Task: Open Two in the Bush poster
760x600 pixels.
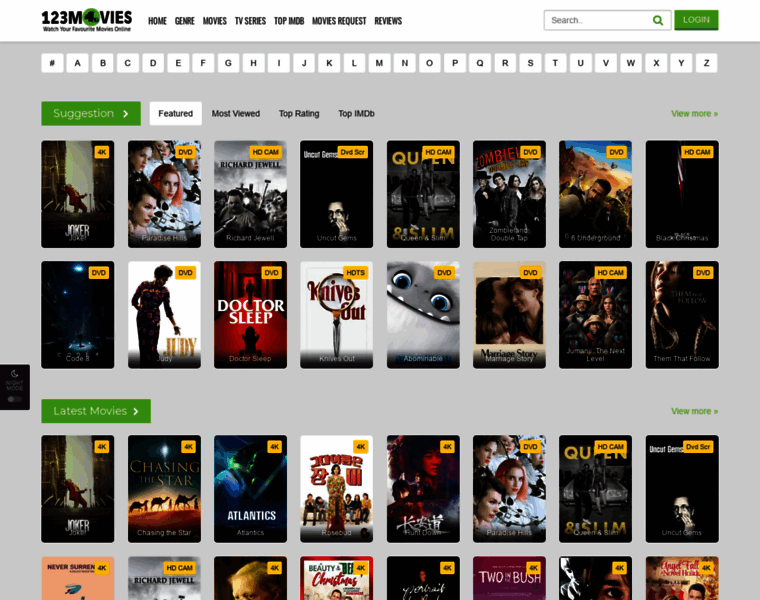Action: coord(509,578)
